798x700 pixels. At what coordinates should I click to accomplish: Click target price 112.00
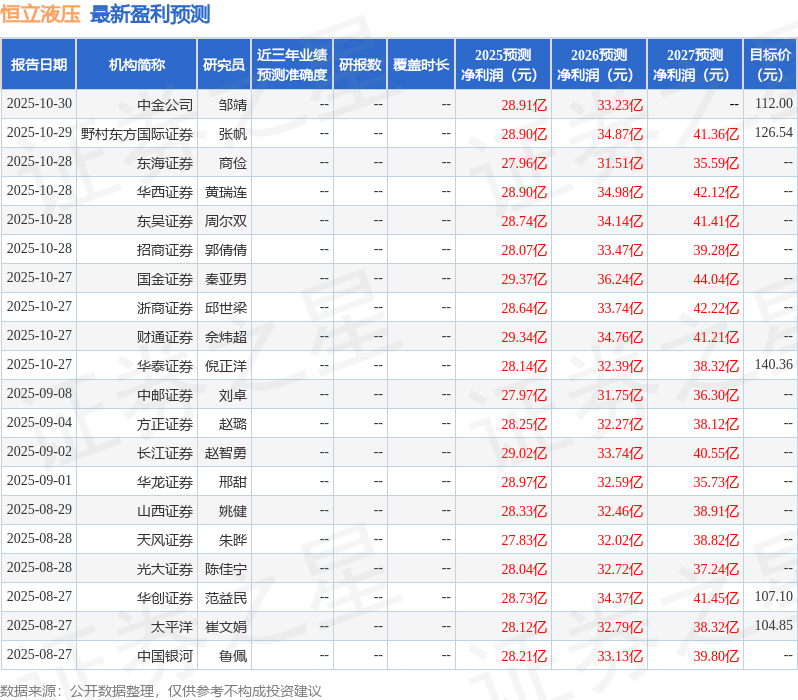(774, 104)
